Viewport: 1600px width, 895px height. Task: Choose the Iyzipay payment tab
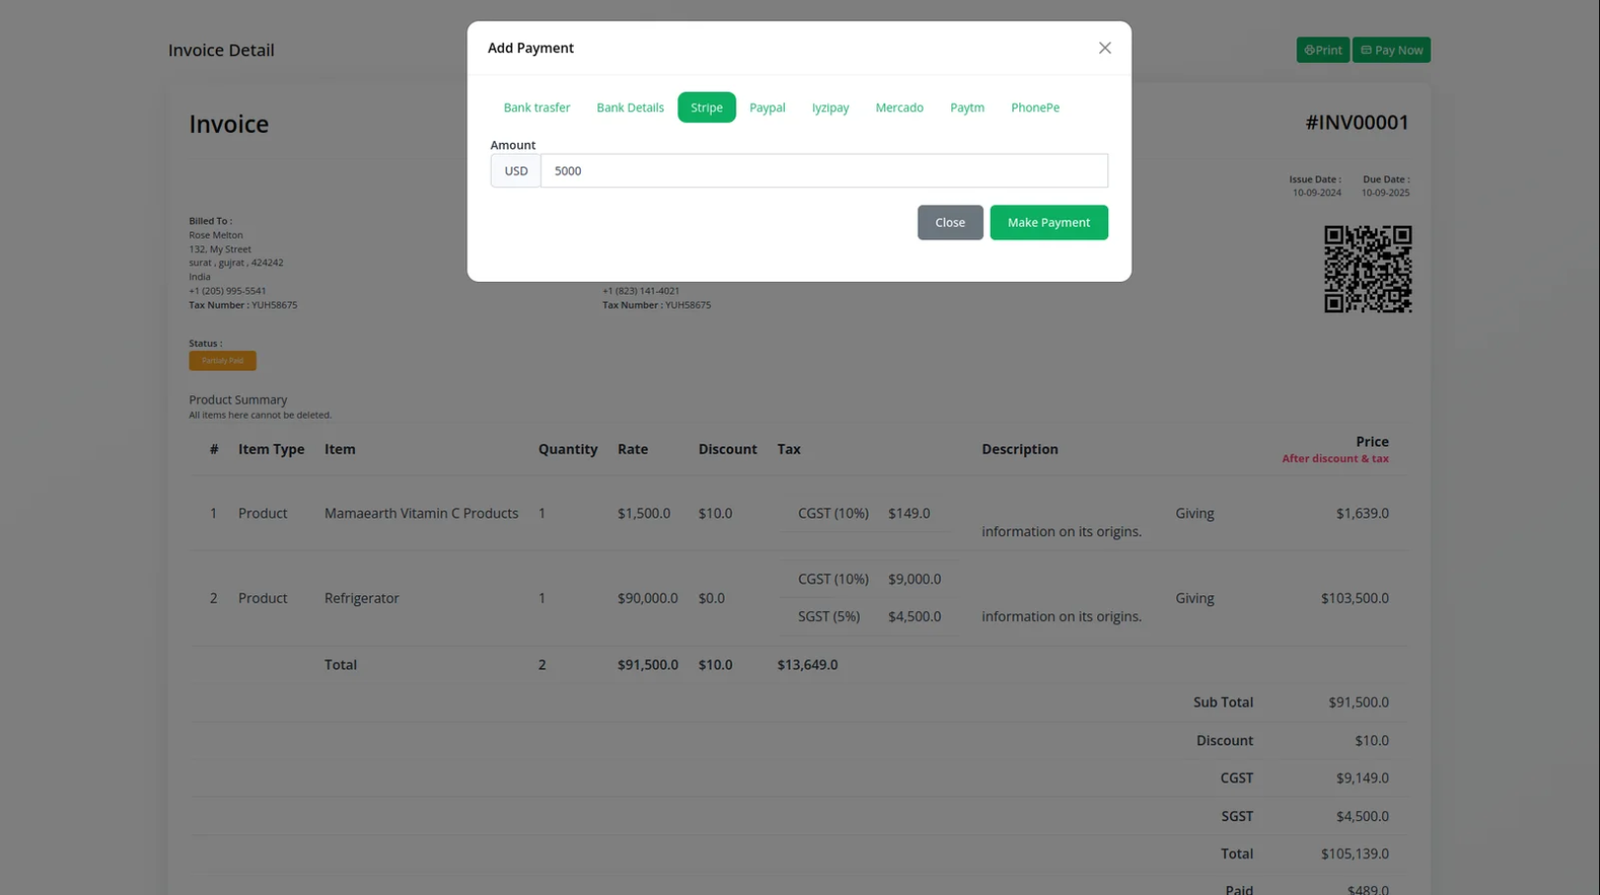(830, 107)
